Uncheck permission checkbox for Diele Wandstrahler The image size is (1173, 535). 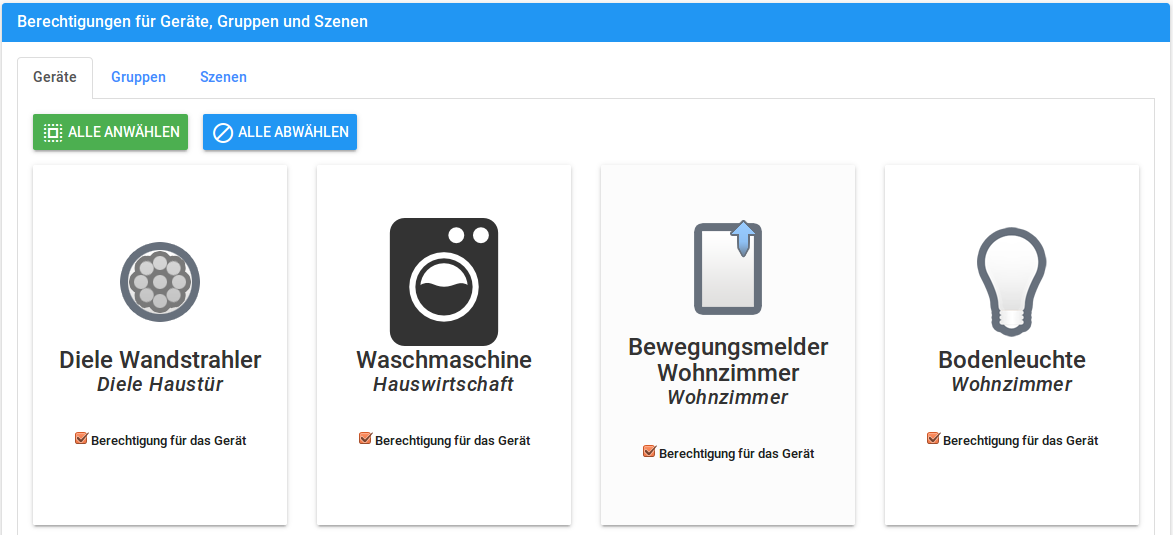click(82, 439)
